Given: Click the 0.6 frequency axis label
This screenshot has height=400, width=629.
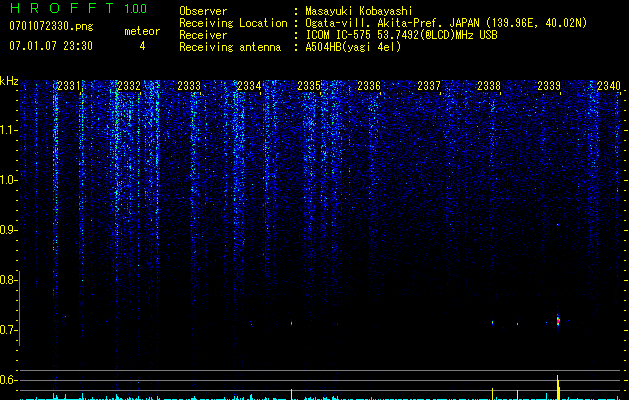Looking at the screenshot, I should coord(9,380).
